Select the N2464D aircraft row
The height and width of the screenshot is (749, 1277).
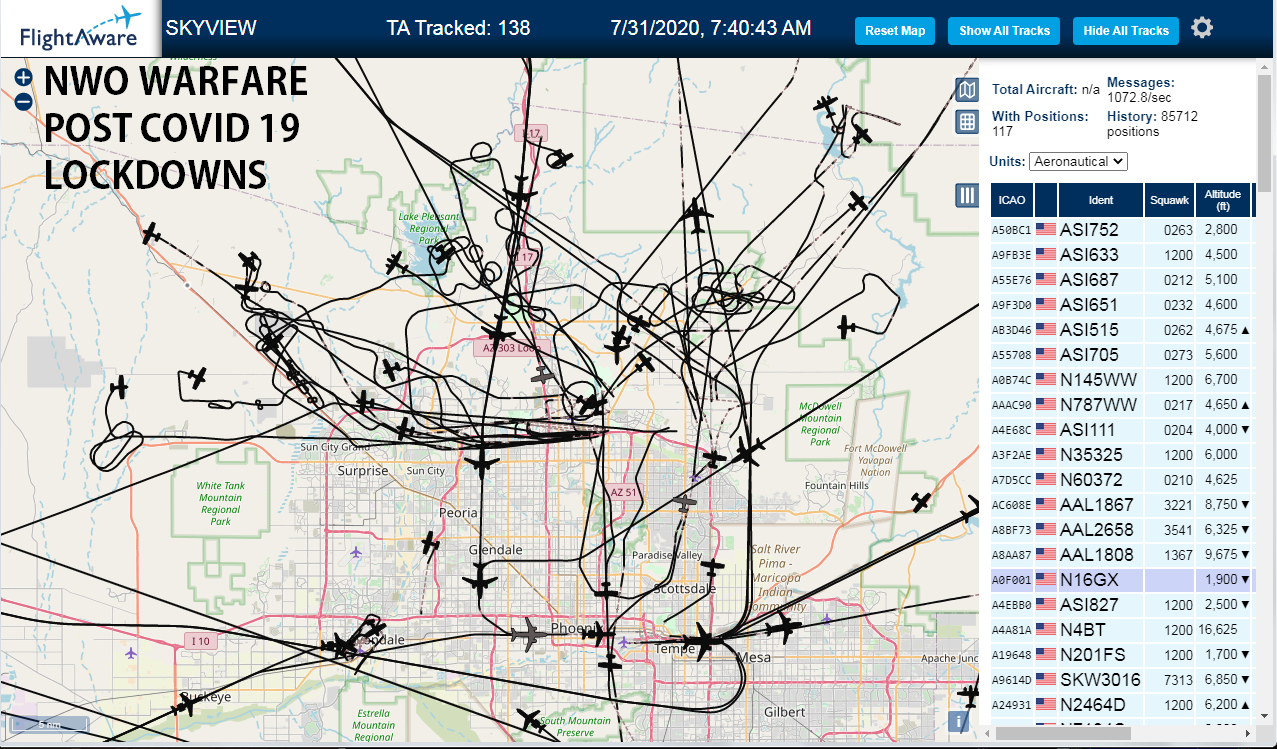[1122, 704]
